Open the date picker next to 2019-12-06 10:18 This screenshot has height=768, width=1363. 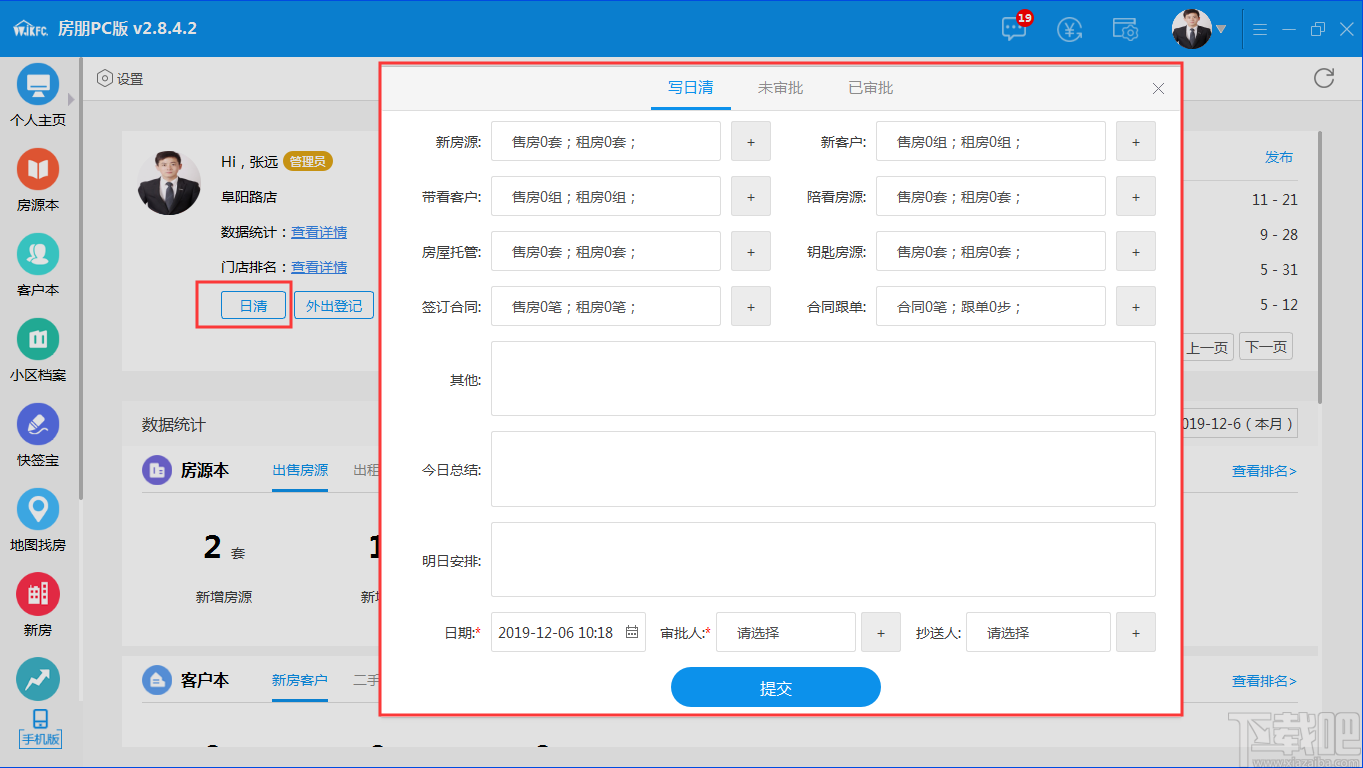coord(633,632)
